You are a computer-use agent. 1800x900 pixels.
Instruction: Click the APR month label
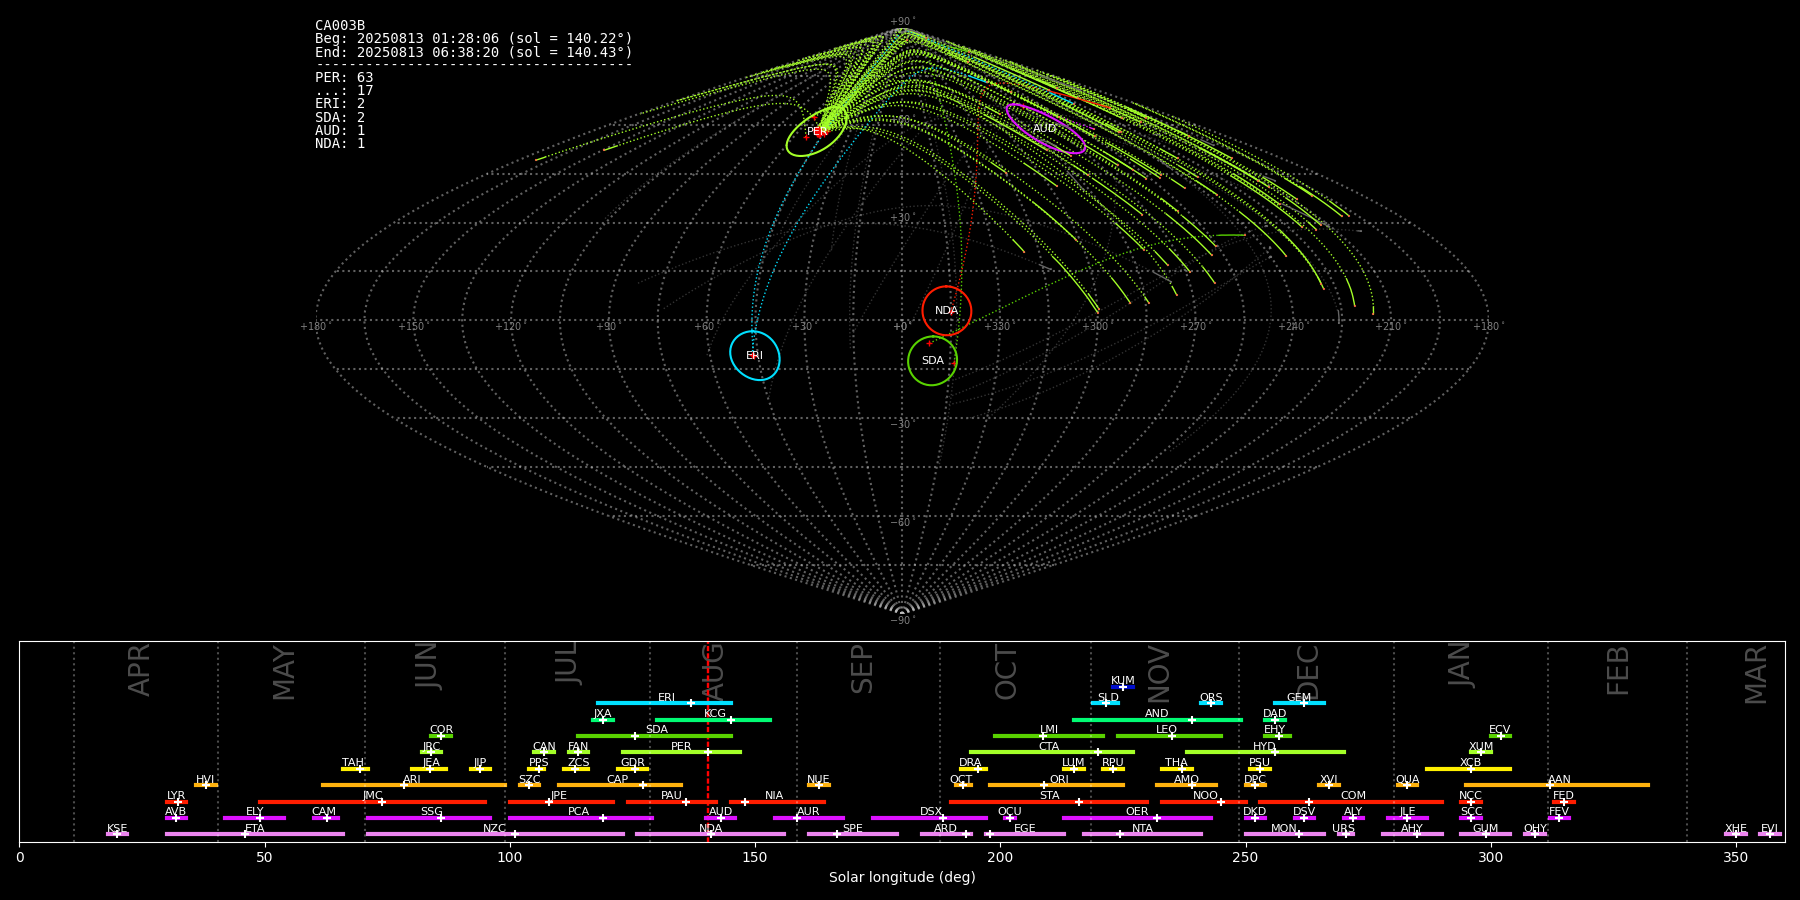139,670
